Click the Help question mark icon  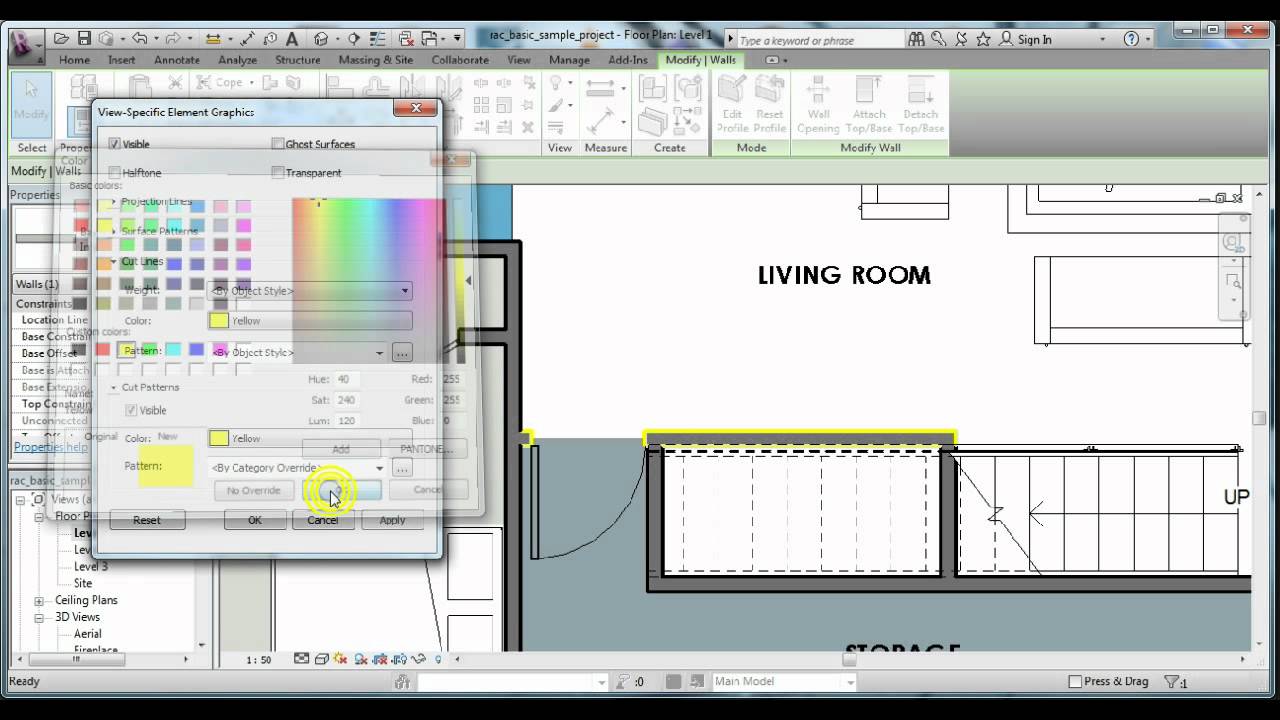tap(1131, 39)
